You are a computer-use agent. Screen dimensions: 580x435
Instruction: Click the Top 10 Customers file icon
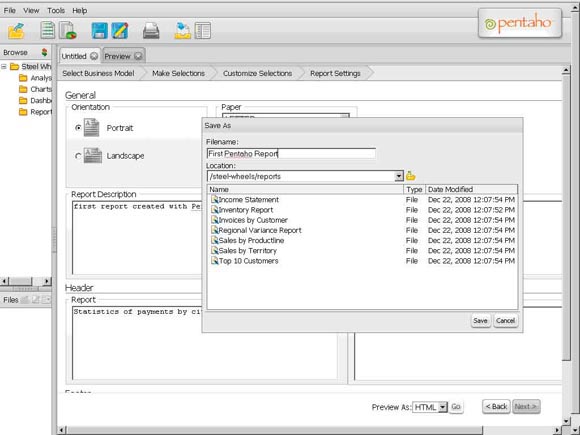coord(215,261)
